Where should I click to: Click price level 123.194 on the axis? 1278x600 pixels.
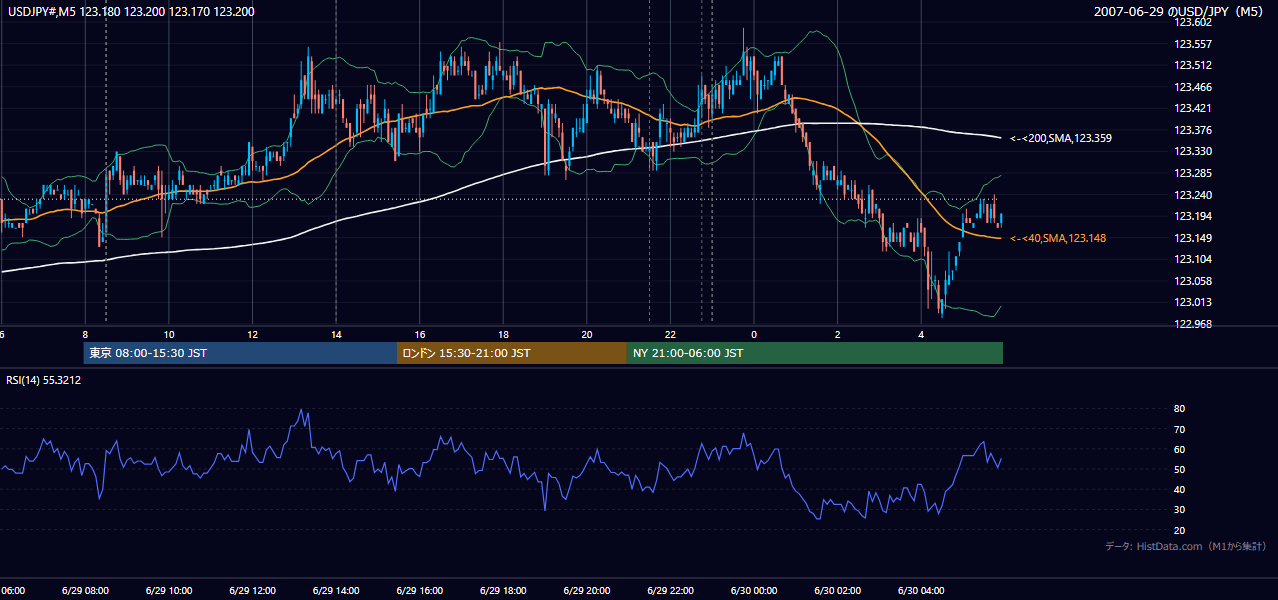coord(1192,216)
